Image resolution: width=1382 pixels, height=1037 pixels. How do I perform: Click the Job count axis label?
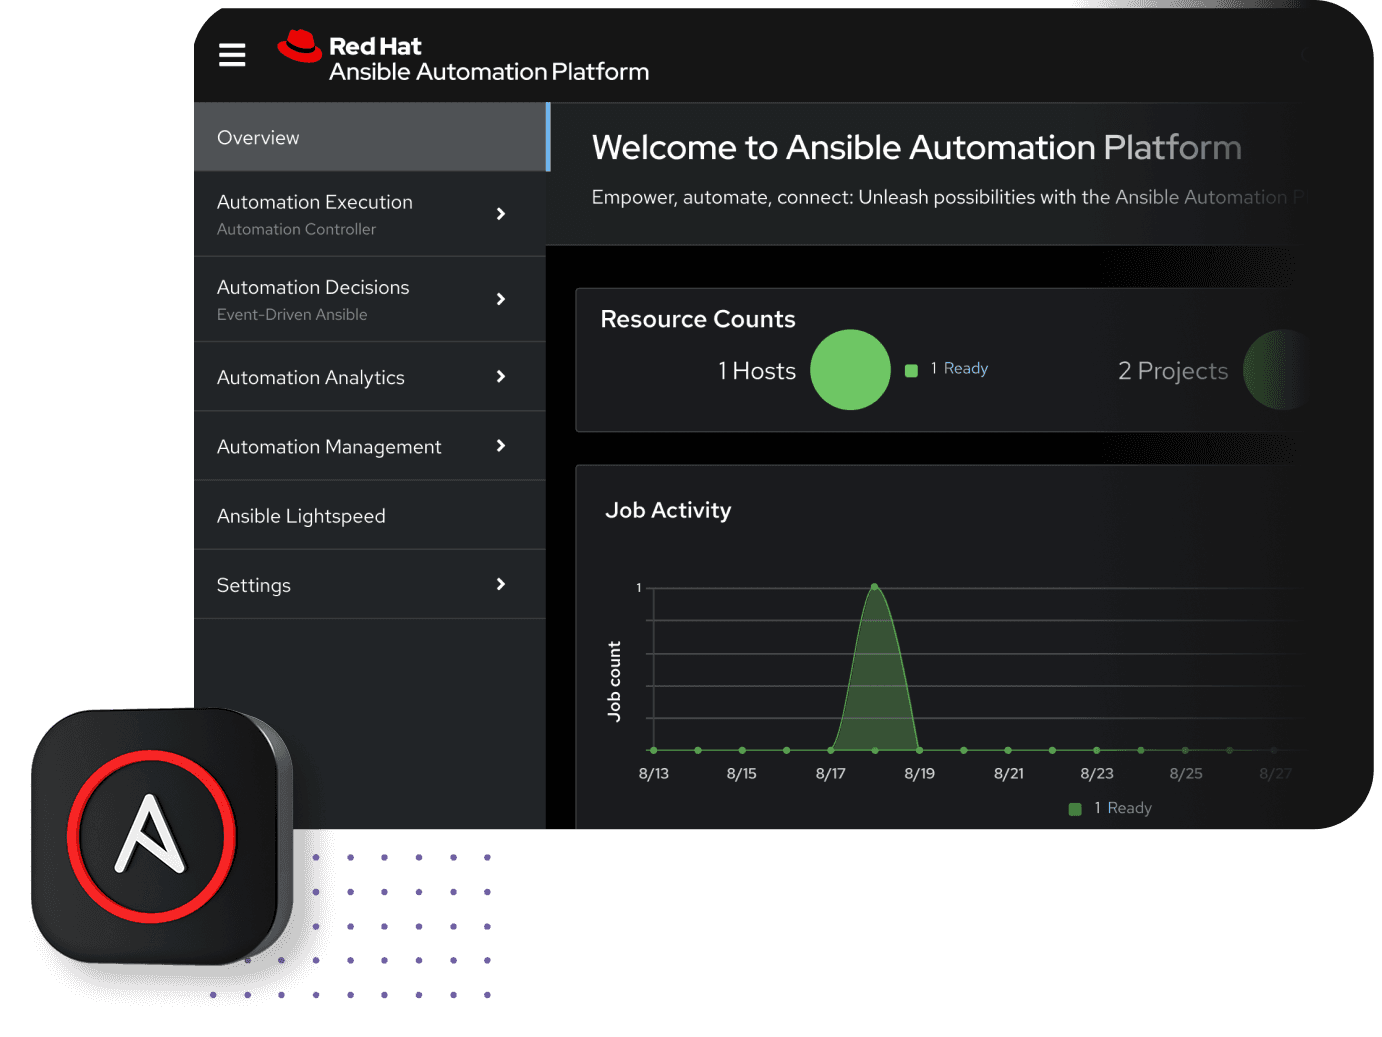614,681
